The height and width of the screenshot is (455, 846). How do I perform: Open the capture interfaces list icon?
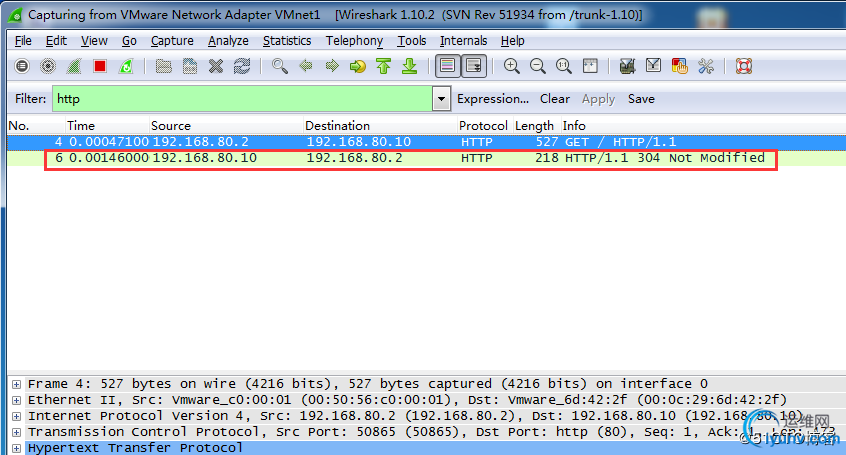tap(22, 66)
